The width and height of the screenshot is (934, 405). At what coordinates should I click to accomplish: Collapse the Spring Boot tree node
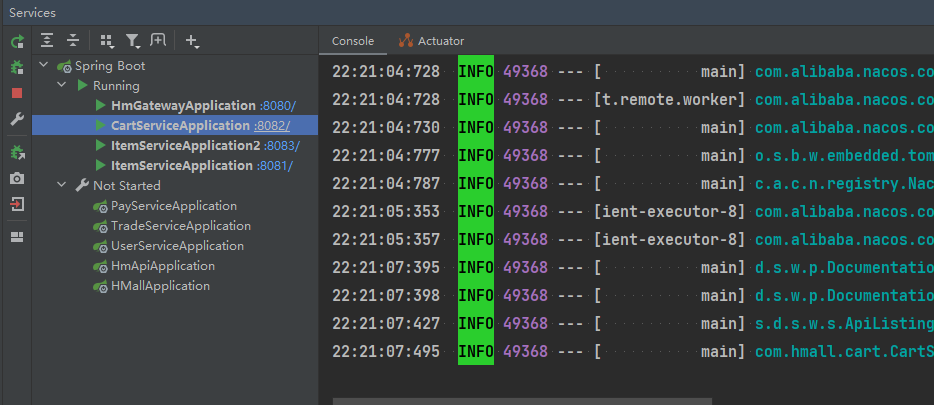pyautogui.click(x=44, y=66)
